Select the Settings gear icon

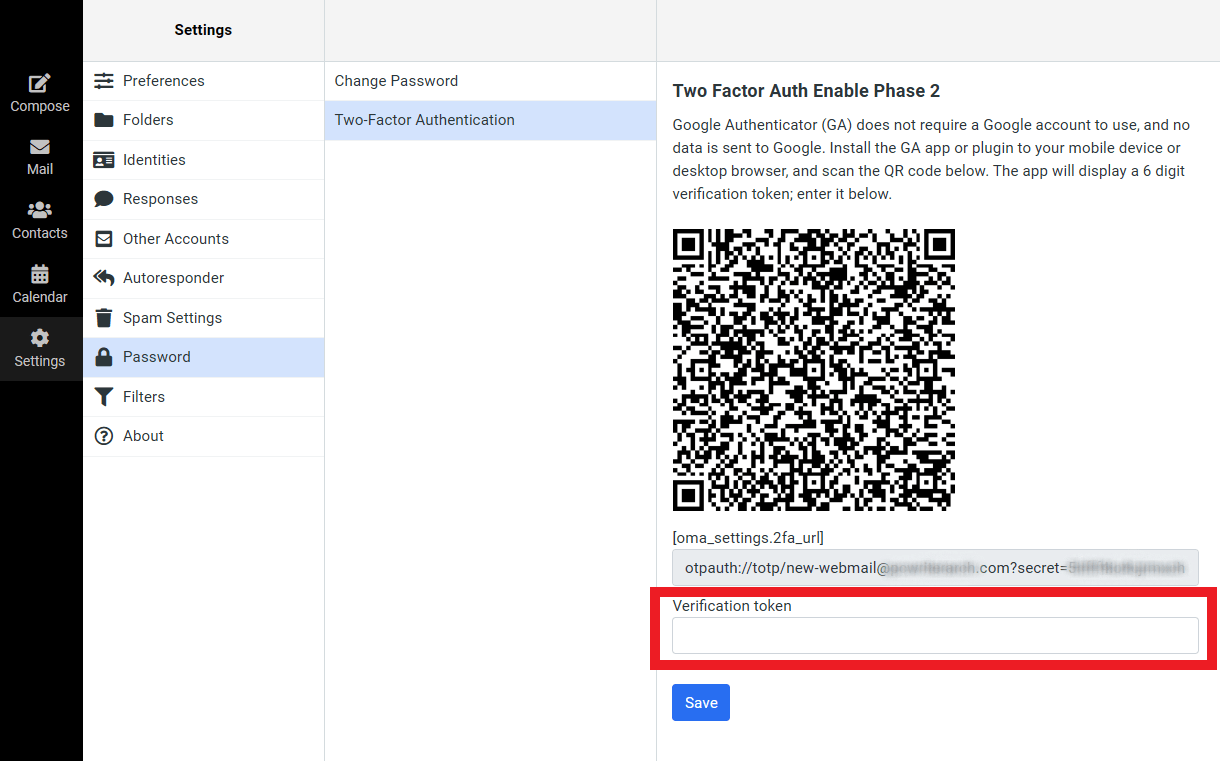pyautogui.click(x=40, y=338)
